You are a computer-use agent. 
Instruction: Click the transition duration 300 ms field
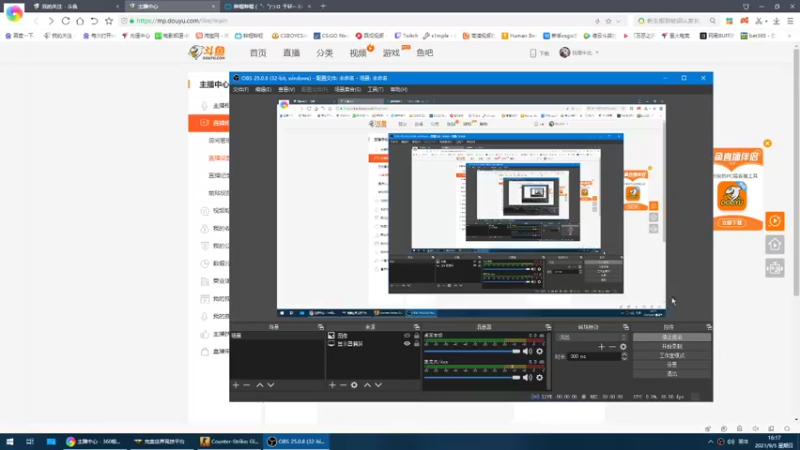point(594,356)
